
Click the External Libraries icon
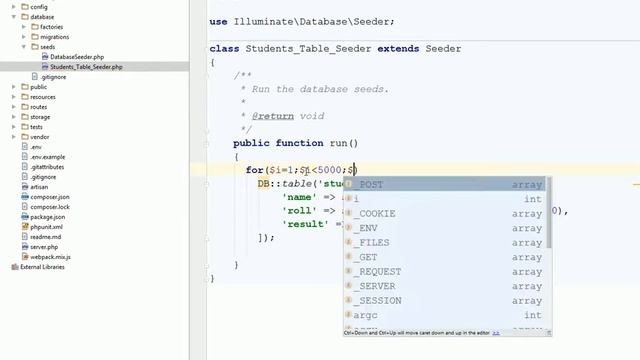pos(15,267)
